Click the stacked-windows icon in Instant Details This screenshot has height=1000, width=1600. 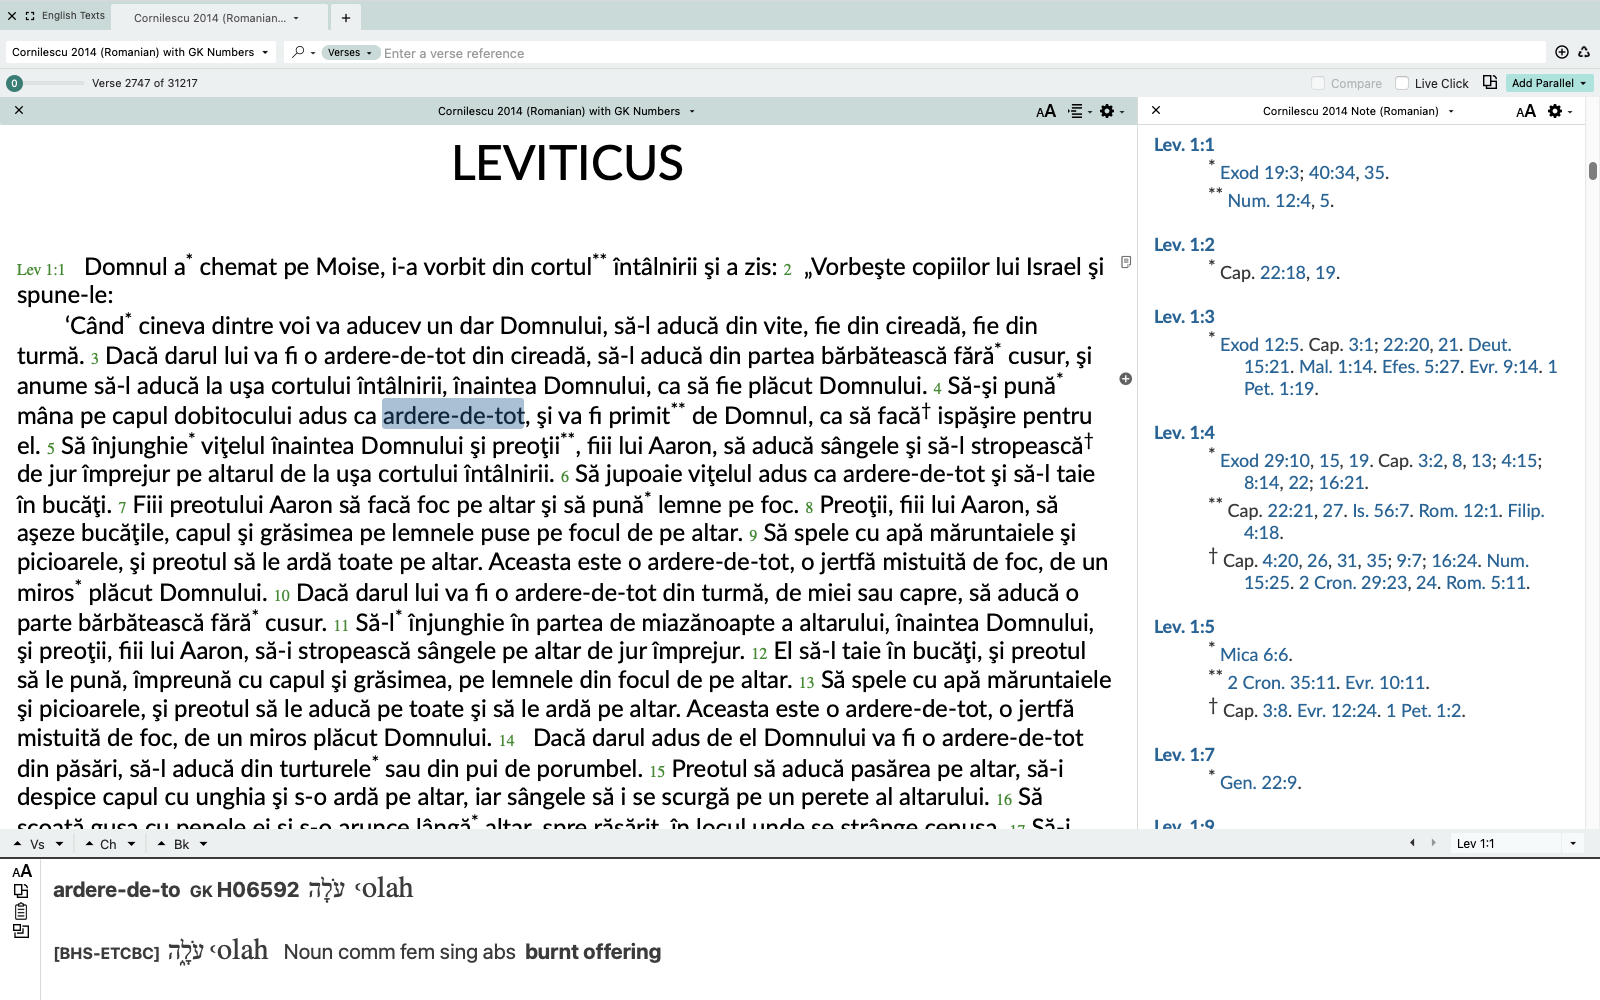click(x=21, y=931)
